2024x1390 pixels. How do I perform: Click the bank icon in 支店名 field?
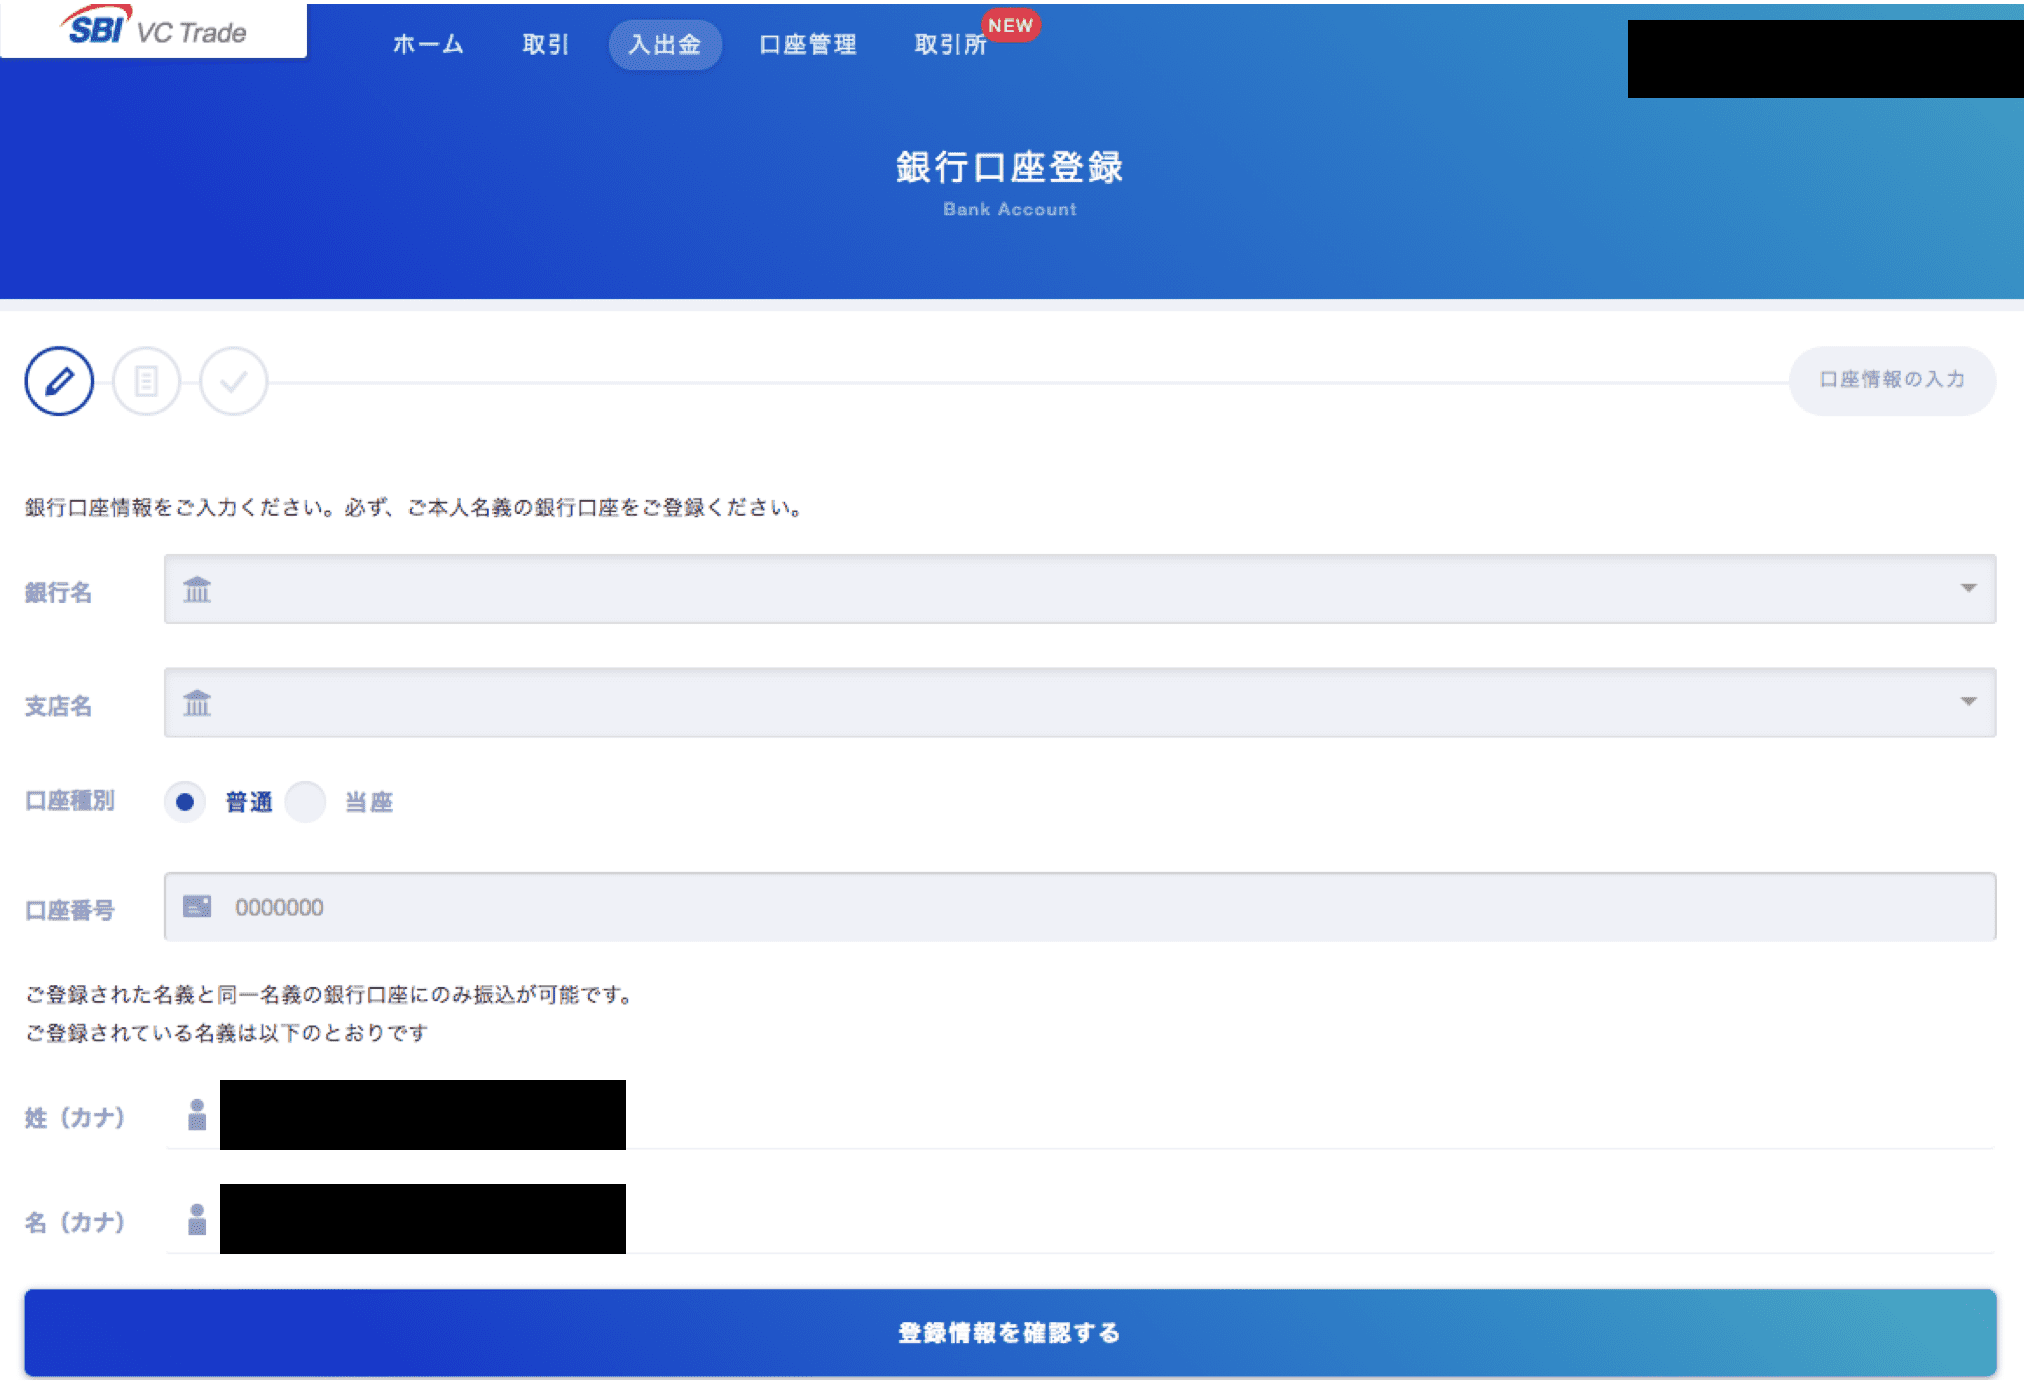click(x=197, y=703)
